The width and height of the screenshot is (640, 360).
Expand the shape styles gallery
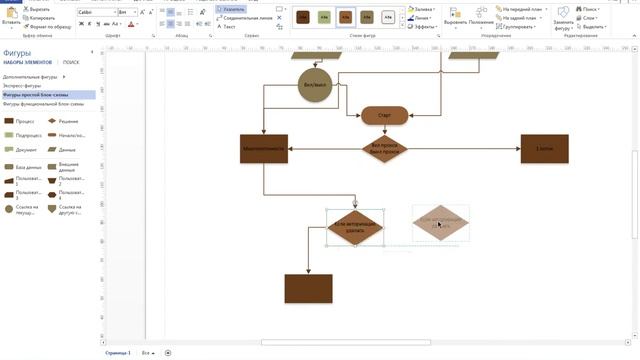click(402, 26)
